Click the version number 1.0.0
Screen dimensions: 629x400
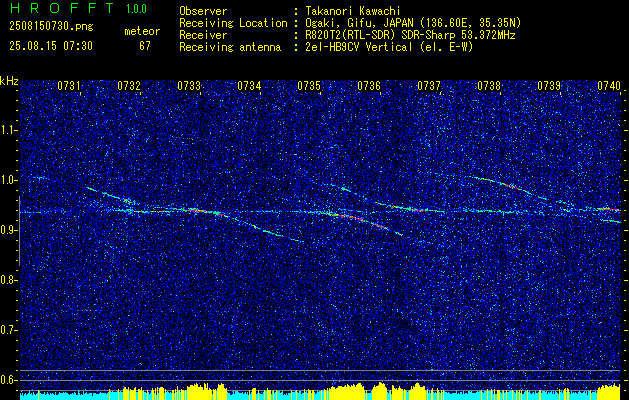pyautogui.click(x=136, y=8)
